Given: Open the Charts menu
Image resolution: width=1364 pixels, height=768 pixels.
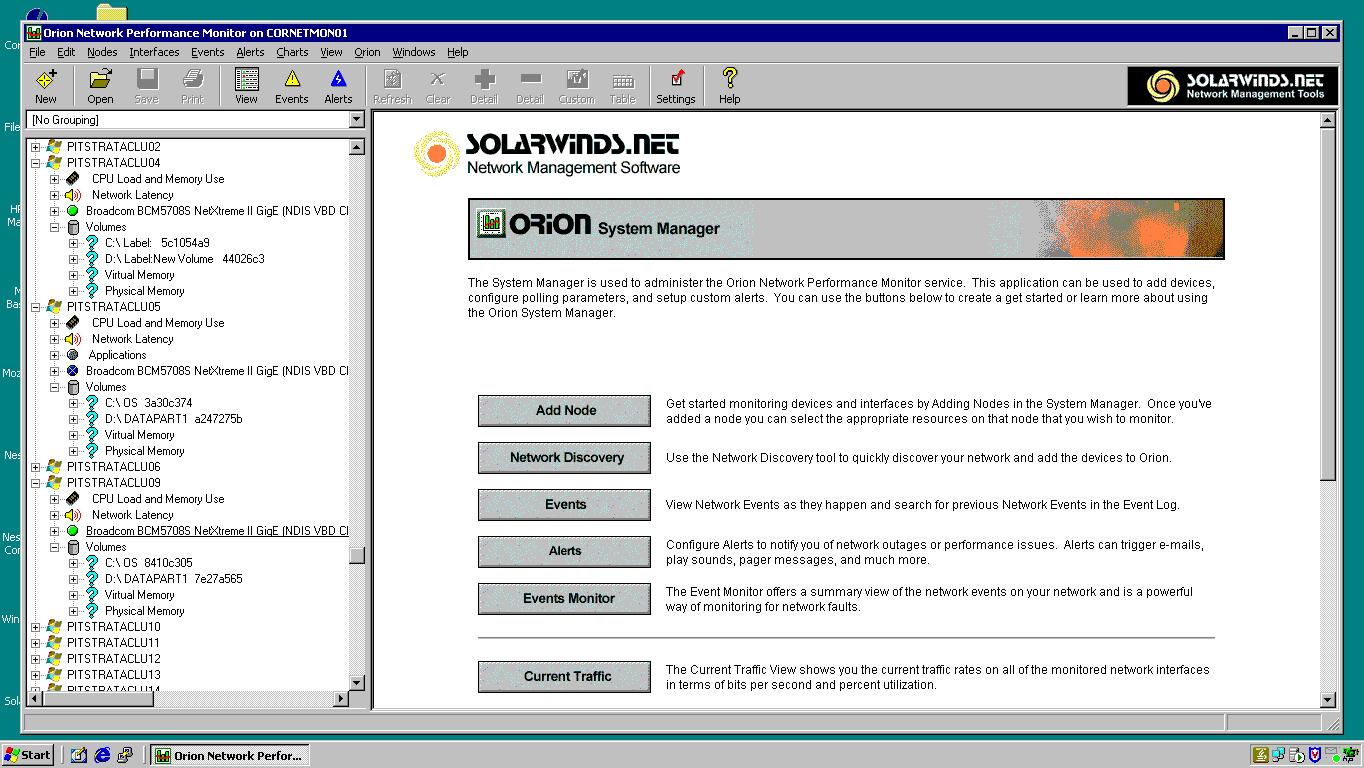Looking at the screenshot, I should 292,52.
